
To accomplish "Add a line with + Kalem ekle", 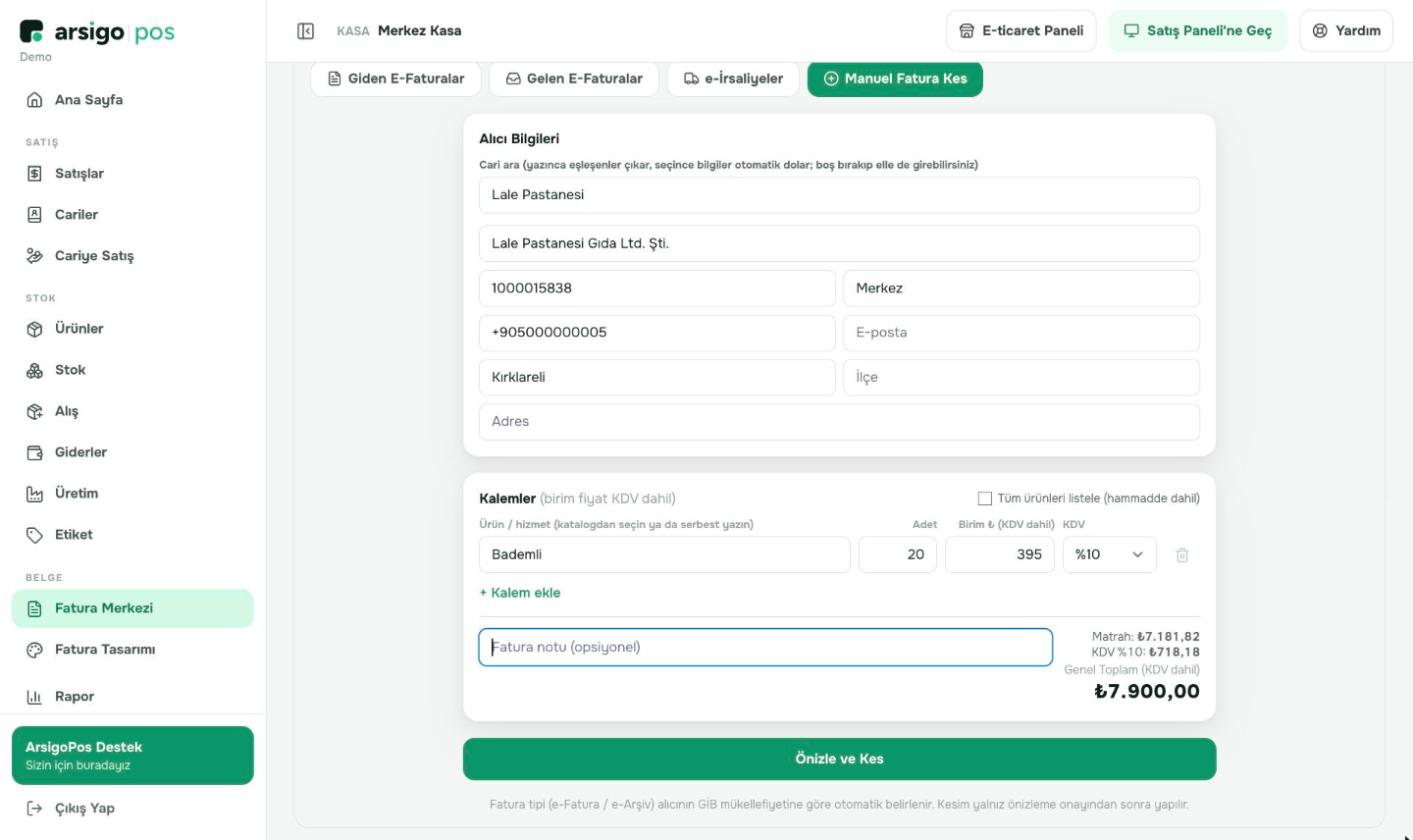I will 520,593.
